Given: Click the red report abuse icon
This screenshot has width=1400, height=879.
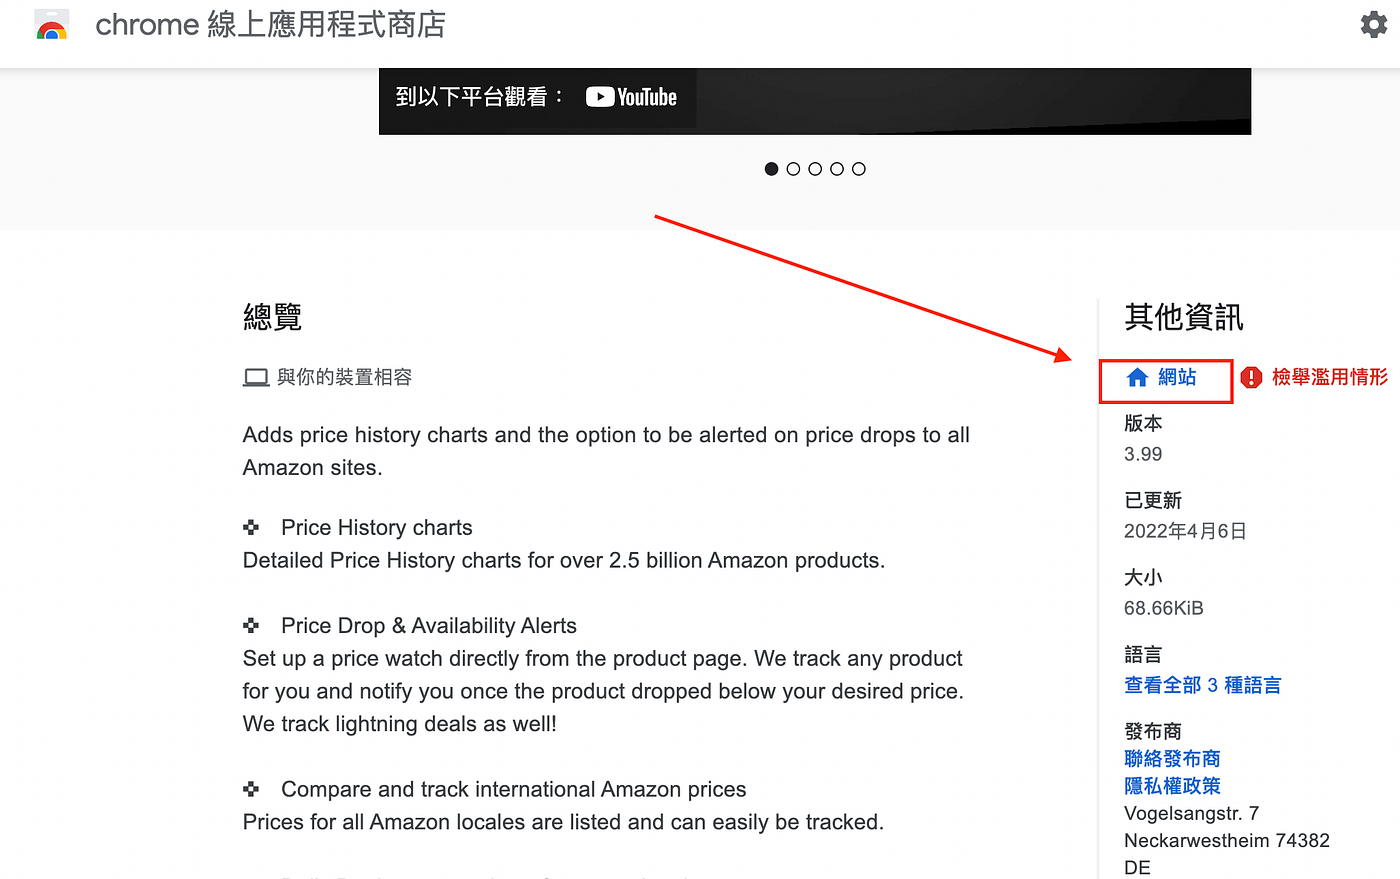Looking at the screenshot, I should point(1251,377).
